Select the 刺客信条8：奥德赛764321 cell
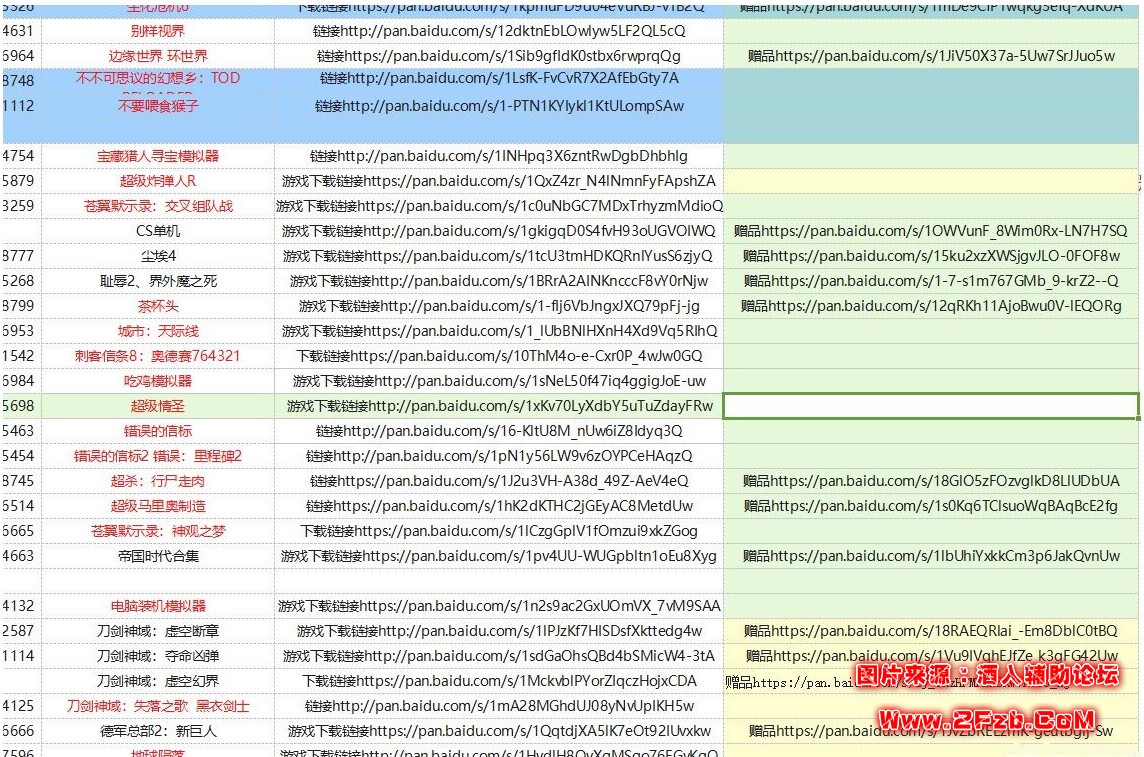This screenshot has height=757, width=1144. coord(158,356)
